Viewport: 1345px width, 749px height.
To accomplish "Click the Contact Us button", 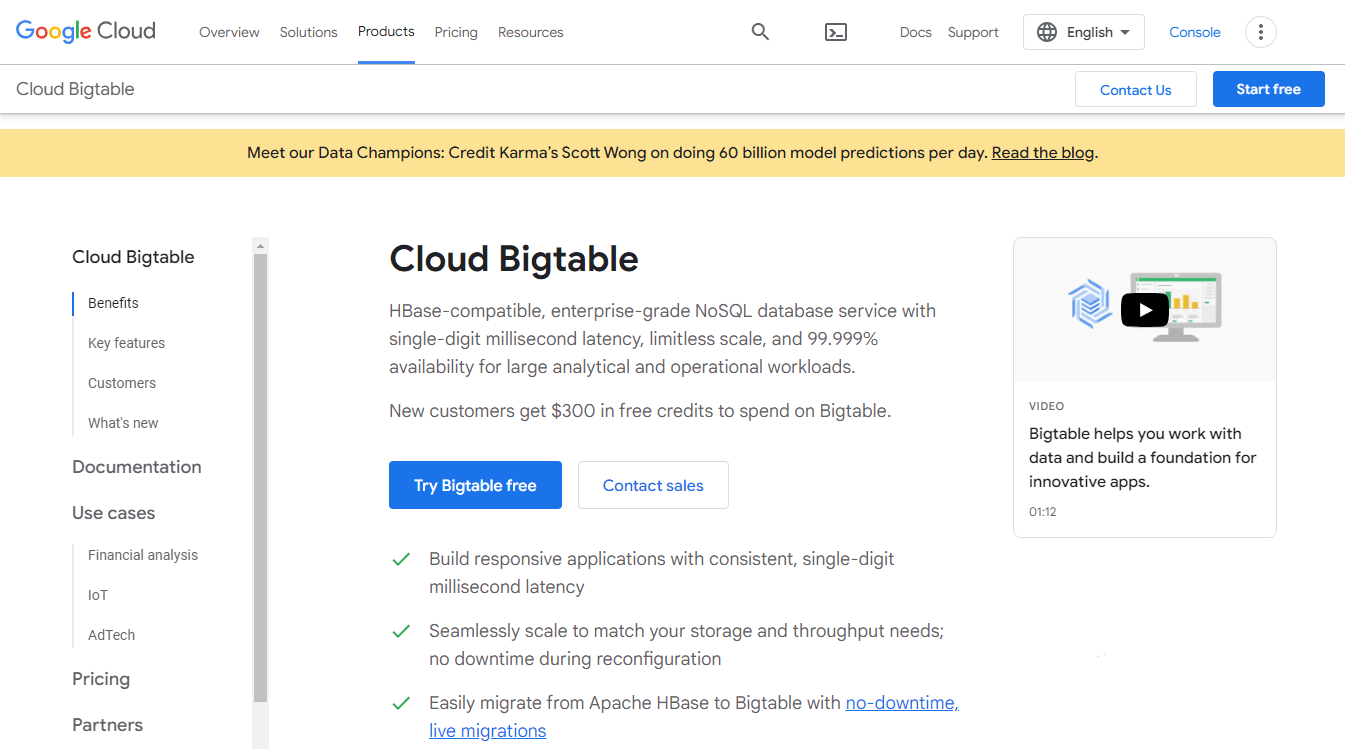I will 1136,89.
